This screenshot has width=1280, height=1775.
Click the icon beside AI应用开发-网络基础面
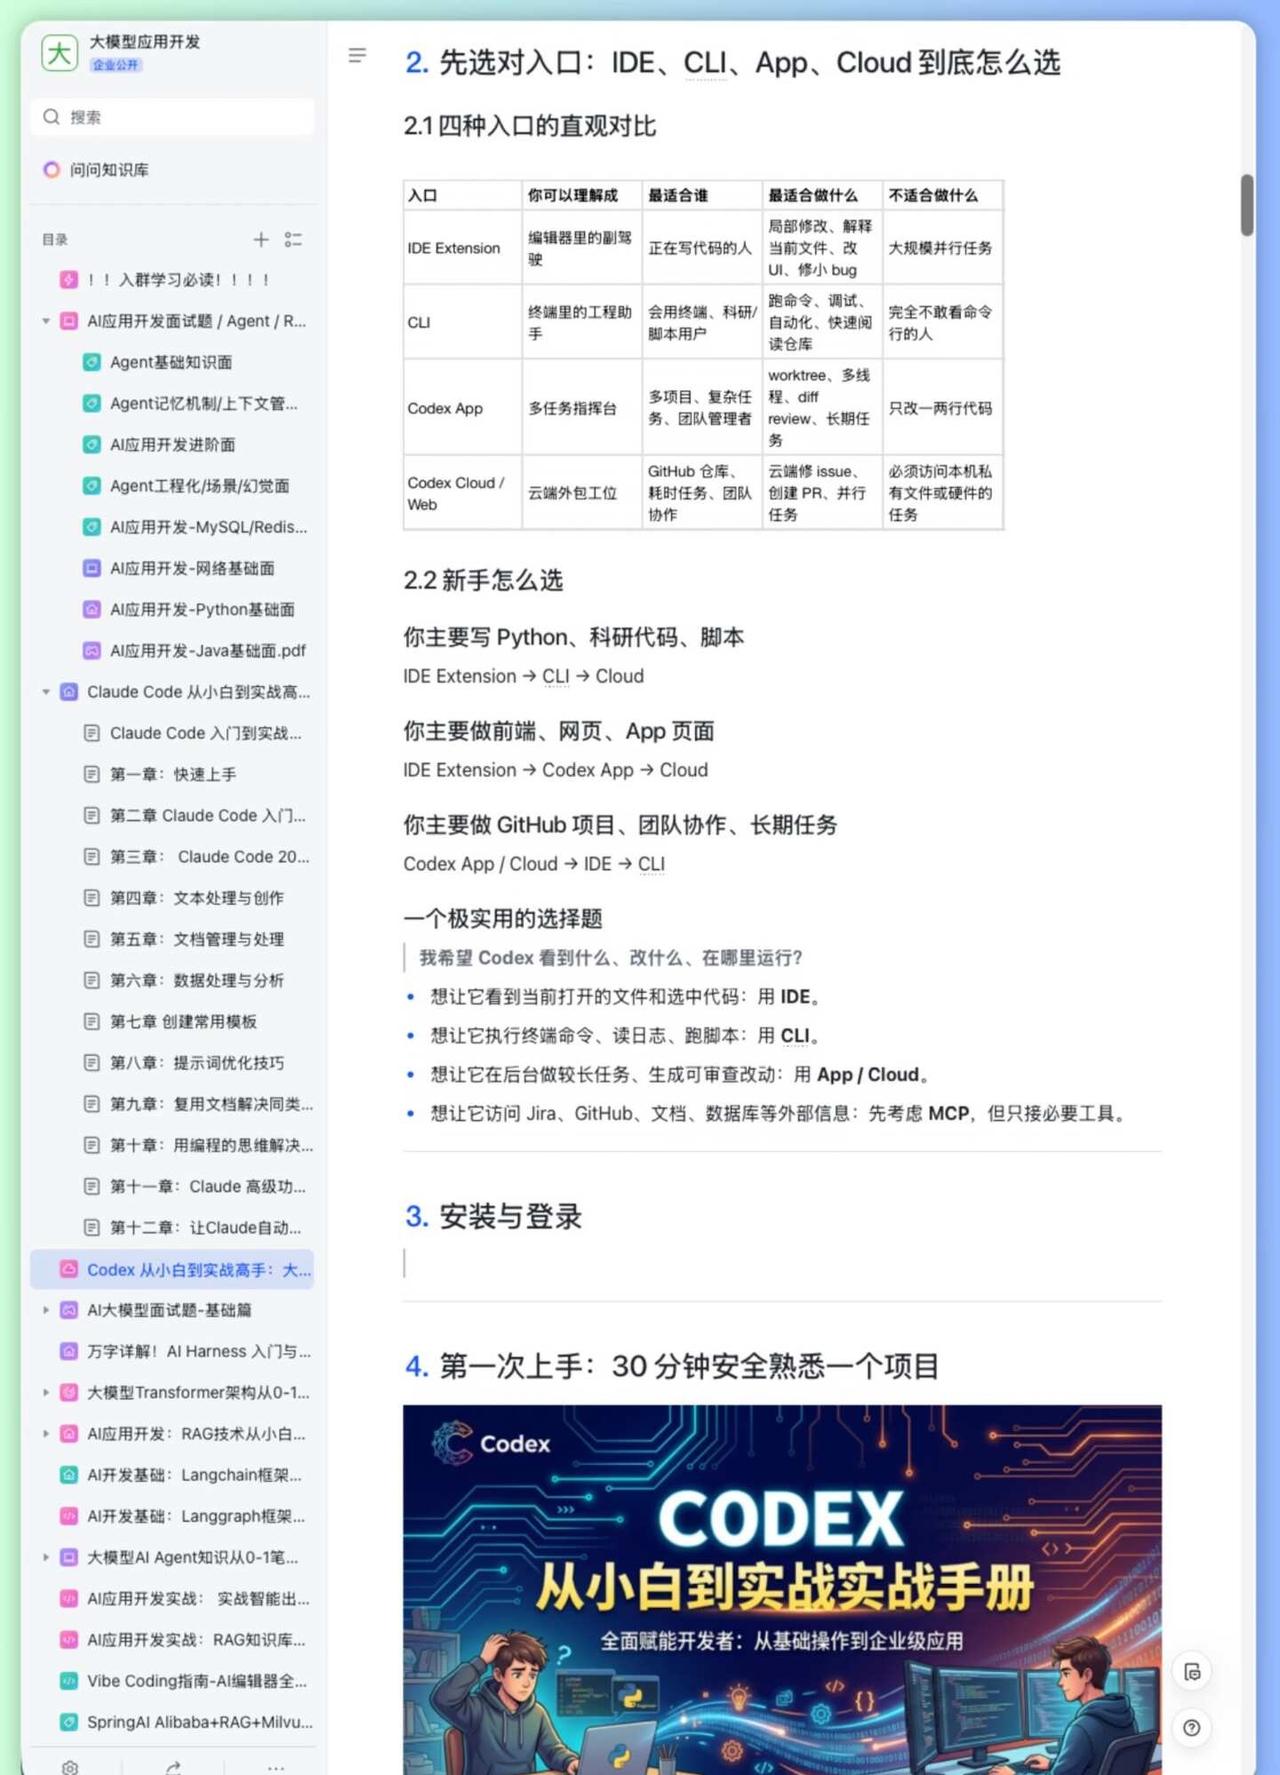click(92, 568)
